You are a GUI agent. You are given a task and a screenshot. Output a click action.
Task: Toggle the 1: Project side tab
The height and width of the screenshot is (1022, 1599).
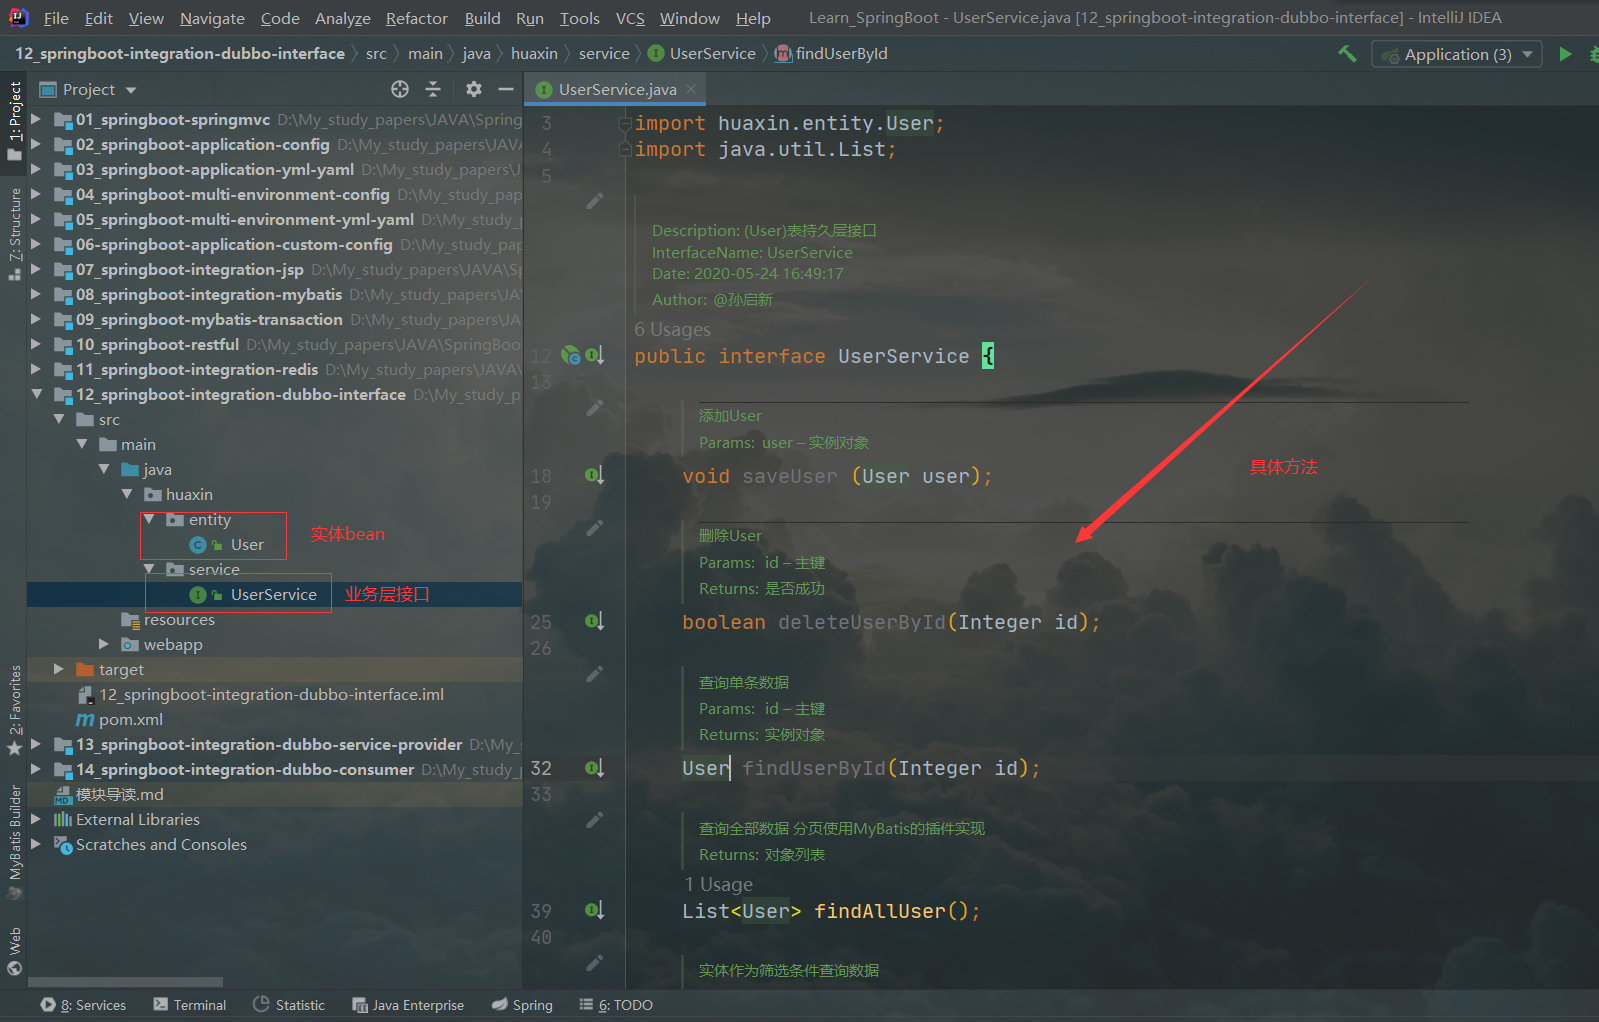14,120
